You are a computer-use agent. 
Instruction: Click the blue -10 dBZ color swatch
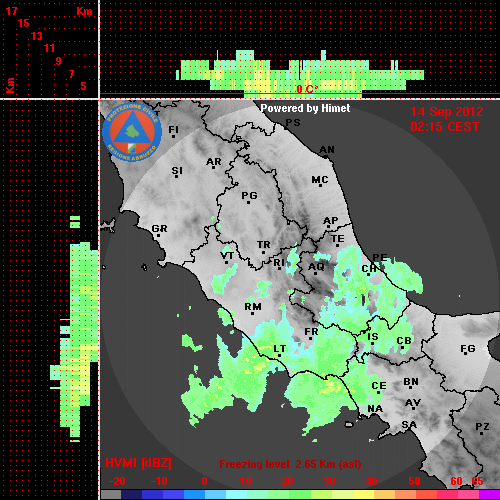[x=152, y=494]
